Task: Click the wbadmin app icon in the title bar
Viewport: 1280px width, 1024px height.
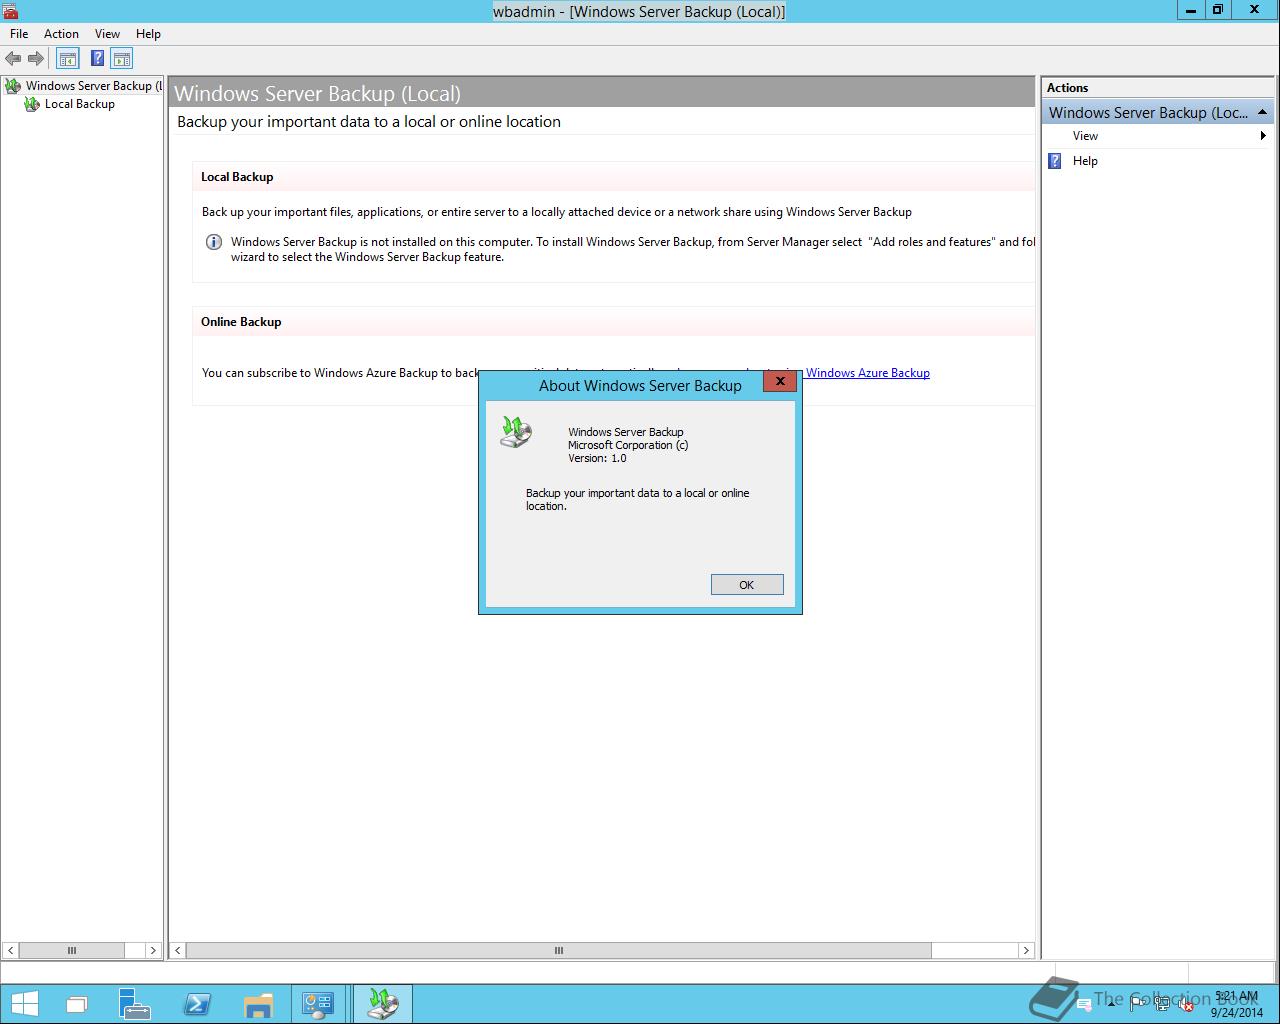Action: (x=10, y=11)
